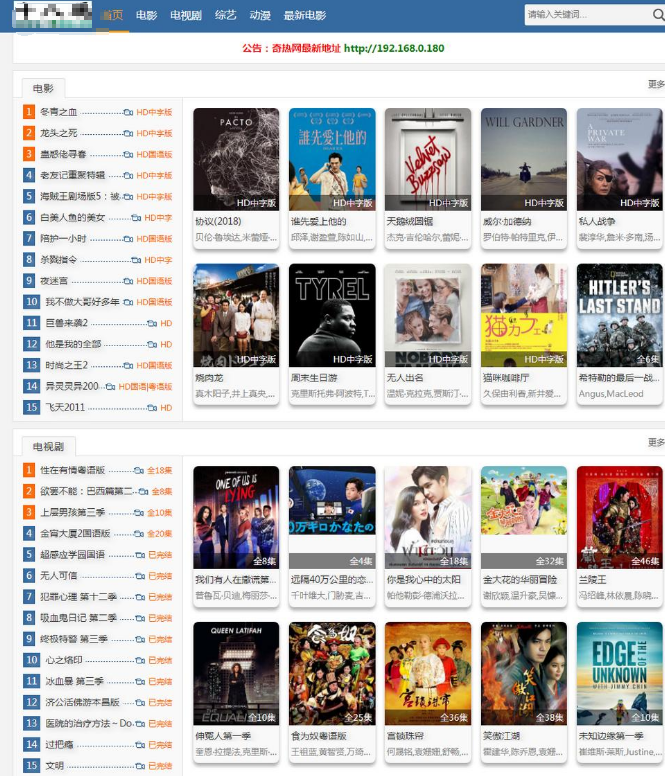665x776 pixels.
Task: Click the camera icon beside 无人可信
Action: 140,576
